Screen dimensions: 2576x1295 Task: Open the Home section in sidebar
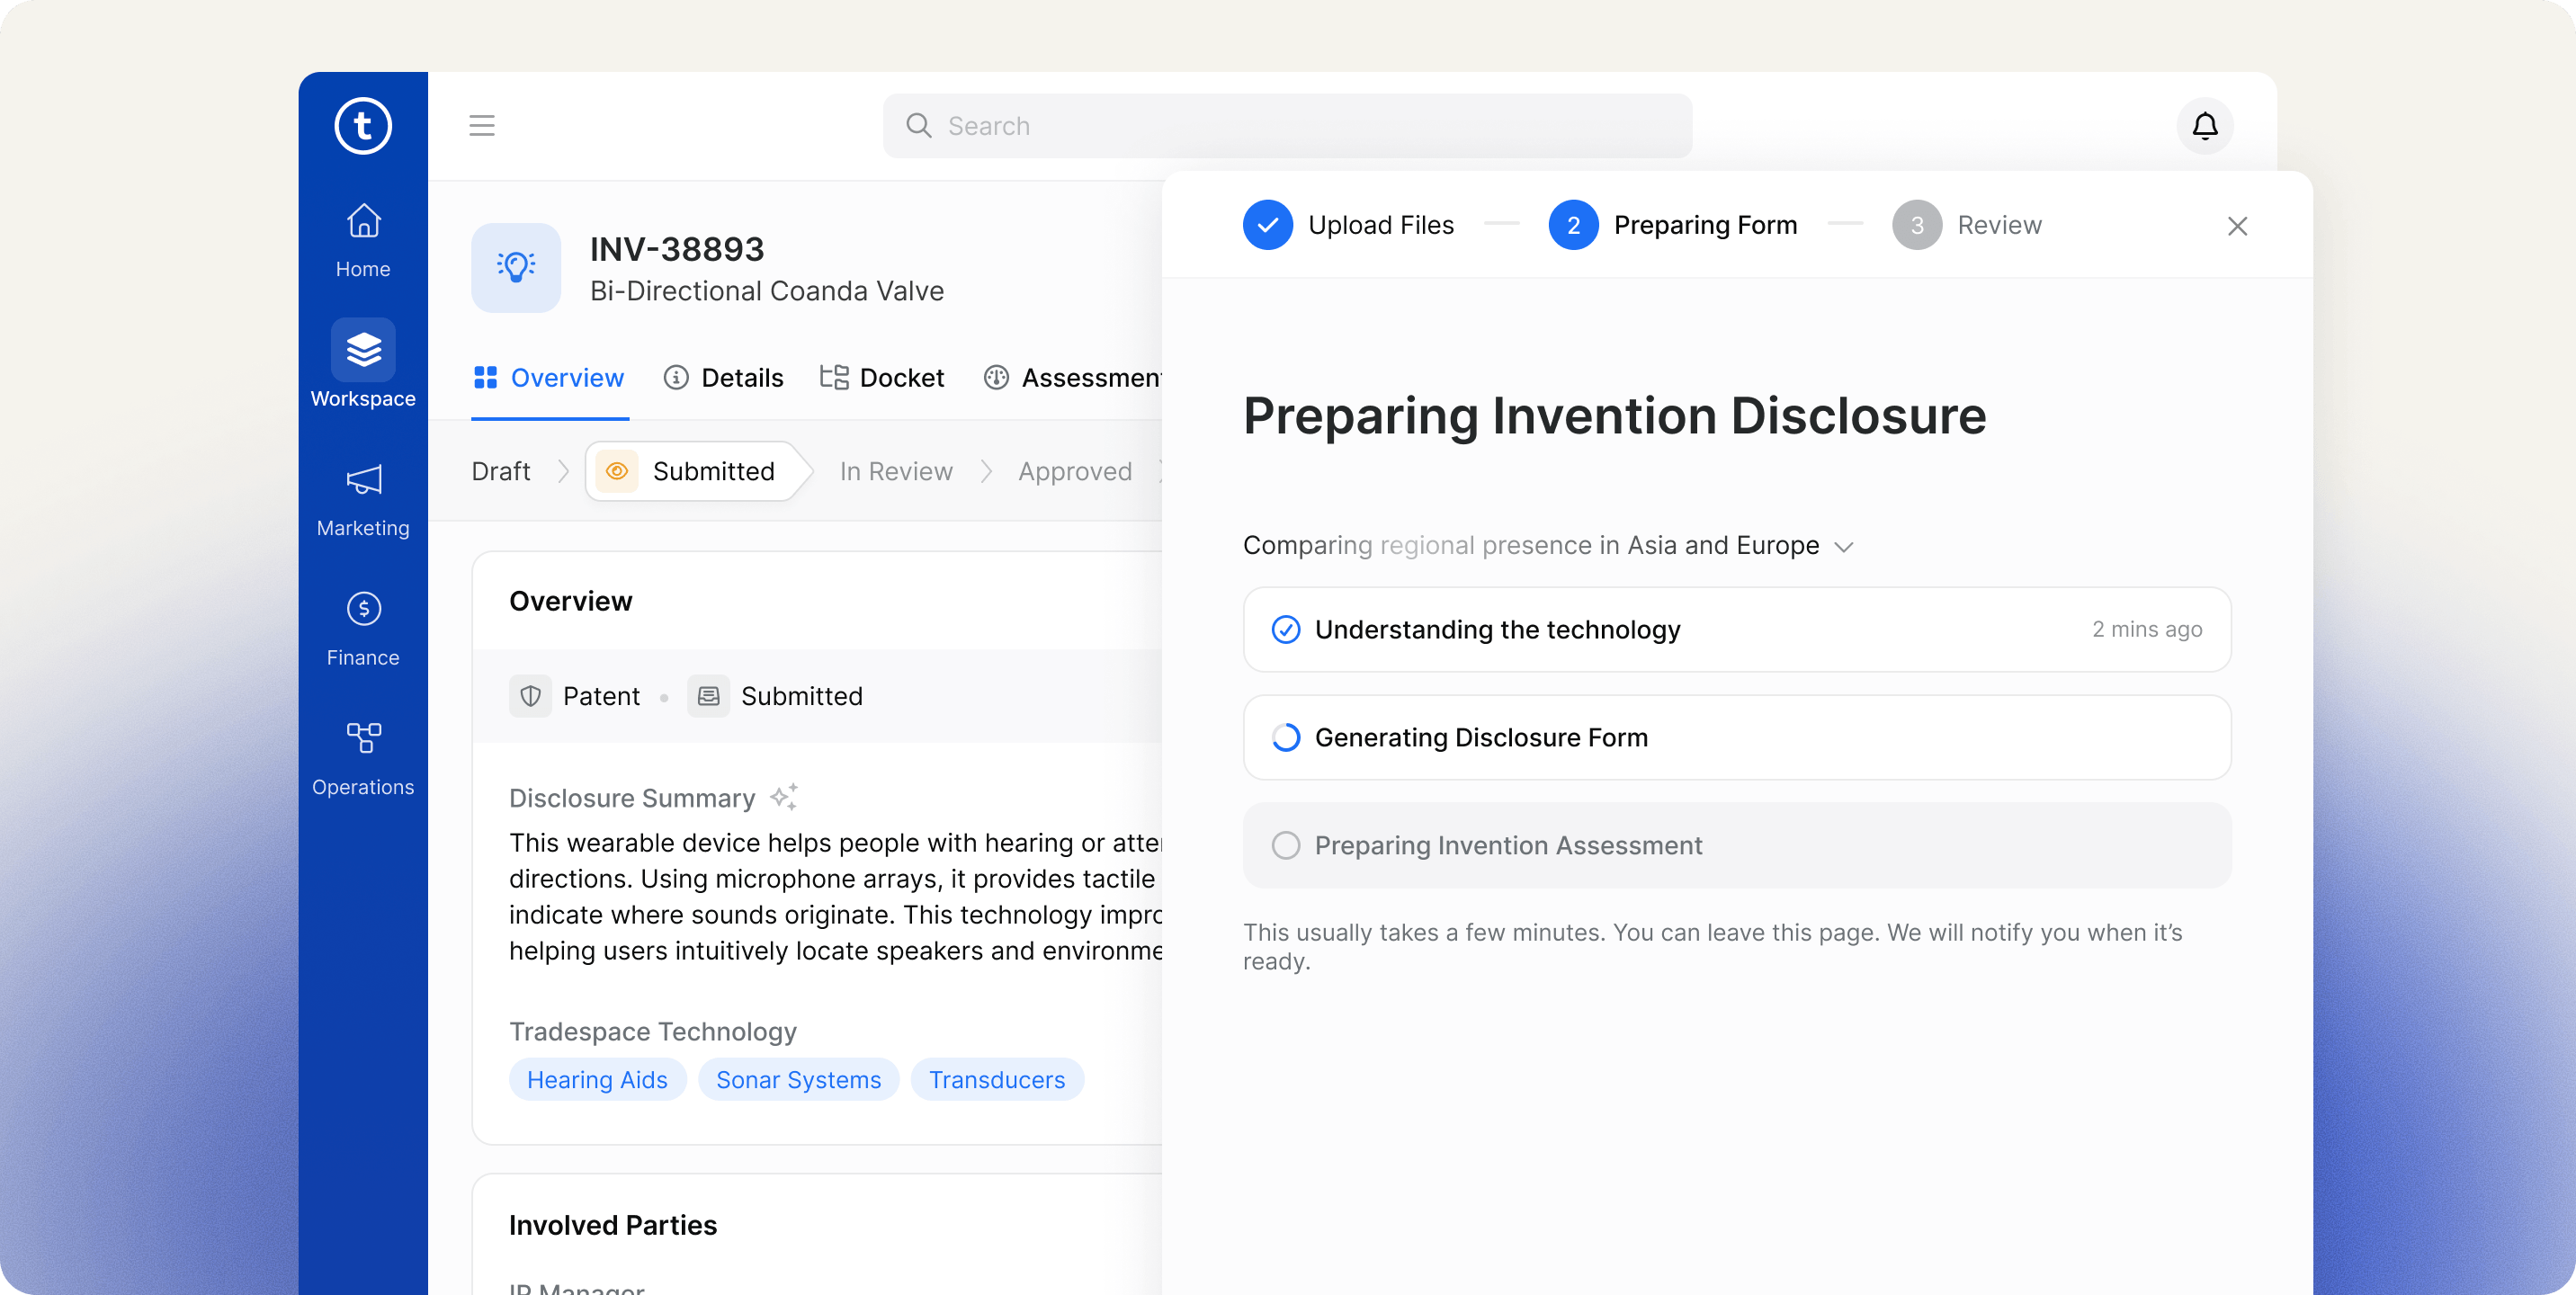(x=363, y=241)
